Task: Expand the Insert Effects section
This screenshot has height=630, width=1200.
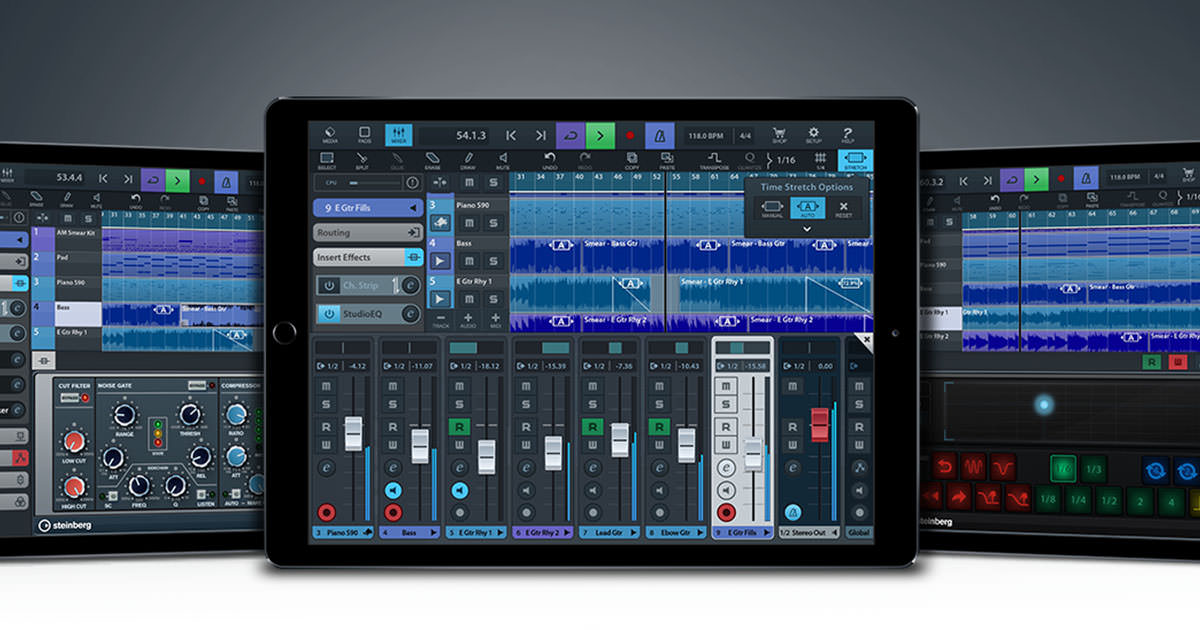Action: tap(368, 257)
